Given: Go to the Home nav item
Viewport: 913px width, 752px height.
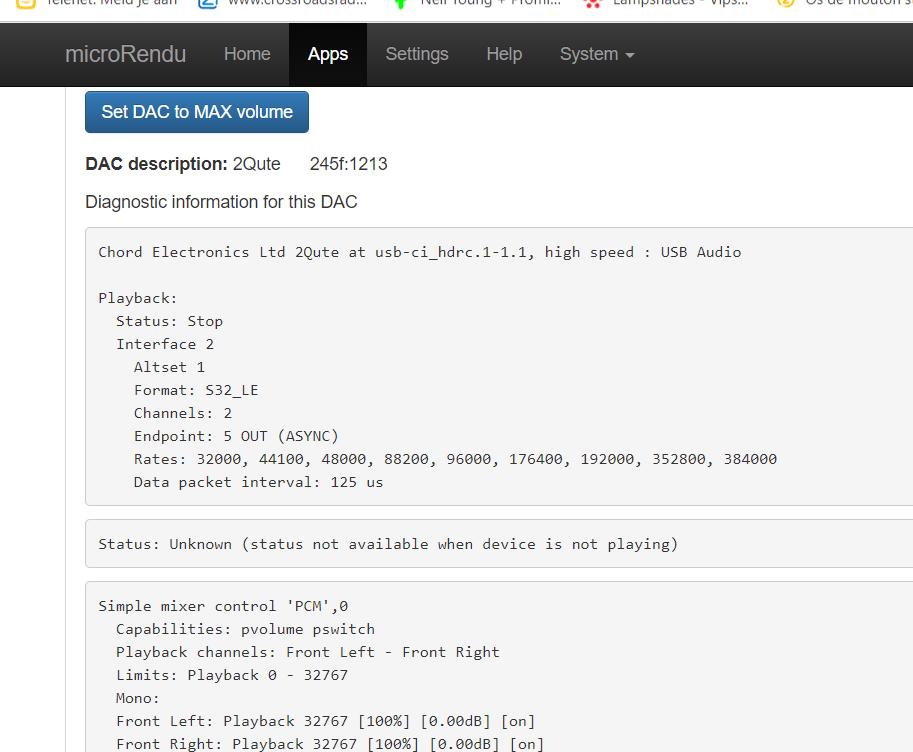Looking at the screenshot, I should [x=247, y=54].
